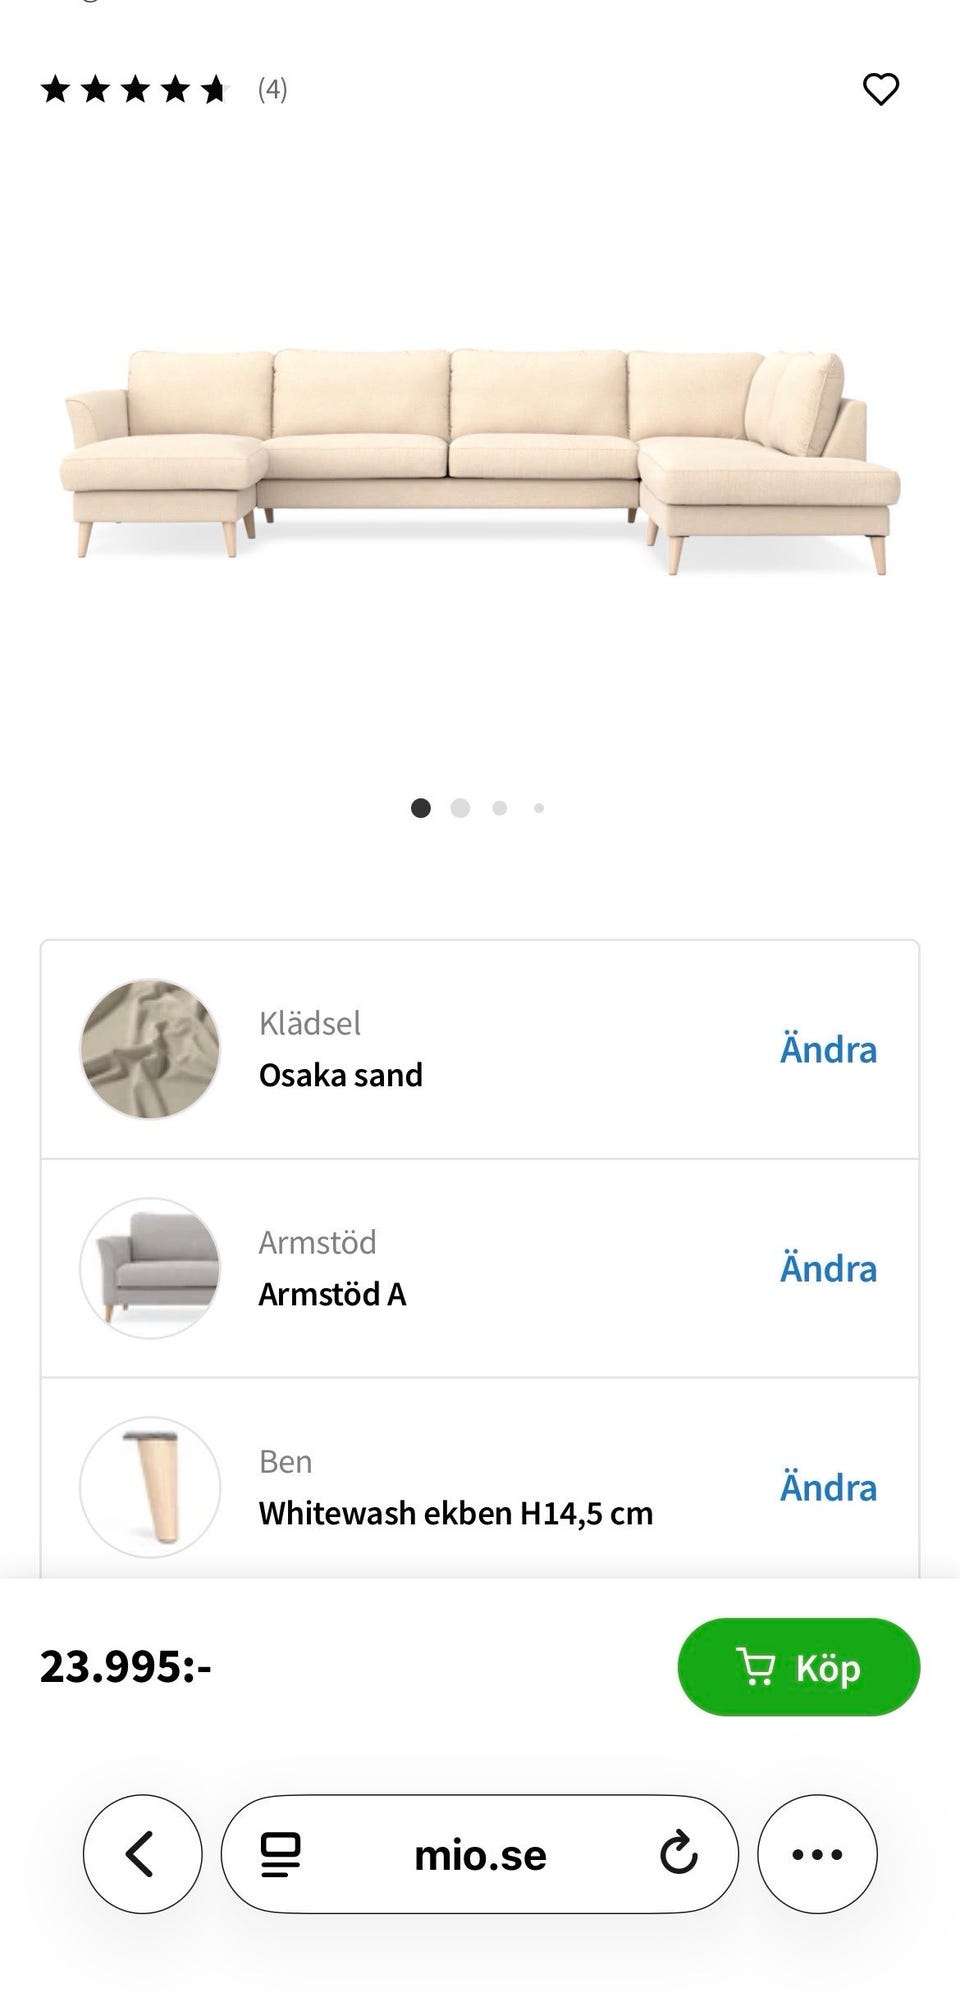Add sofa to favorites with heart icon
The width and height of the screenshot is (960, 1997).
(880, 90)
